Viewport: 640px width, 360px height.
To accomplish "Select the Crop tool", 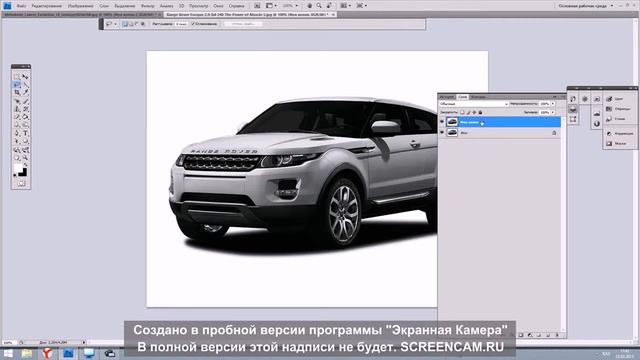I will coord(17,93).
